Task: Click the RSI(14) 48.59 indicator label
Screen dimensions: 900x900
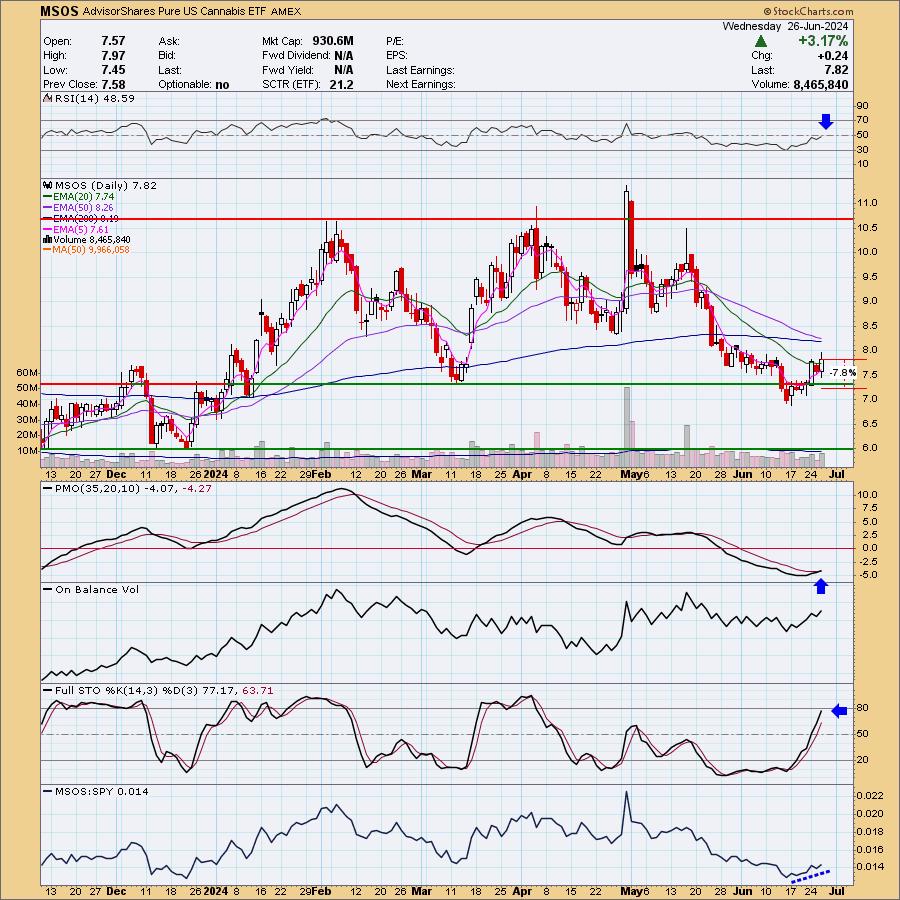Action: click(95, 99)
